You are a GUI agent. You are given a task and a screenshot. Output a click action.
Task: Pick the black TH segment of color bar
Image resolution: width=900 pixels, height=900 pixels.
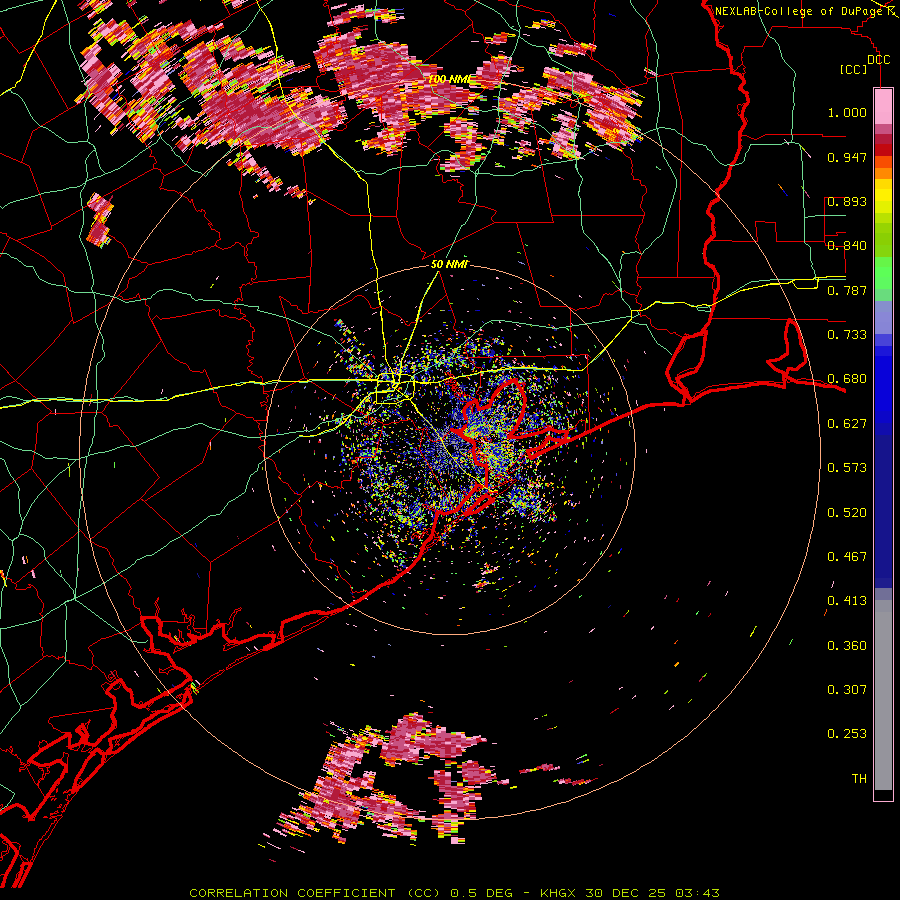coord(883,795)
